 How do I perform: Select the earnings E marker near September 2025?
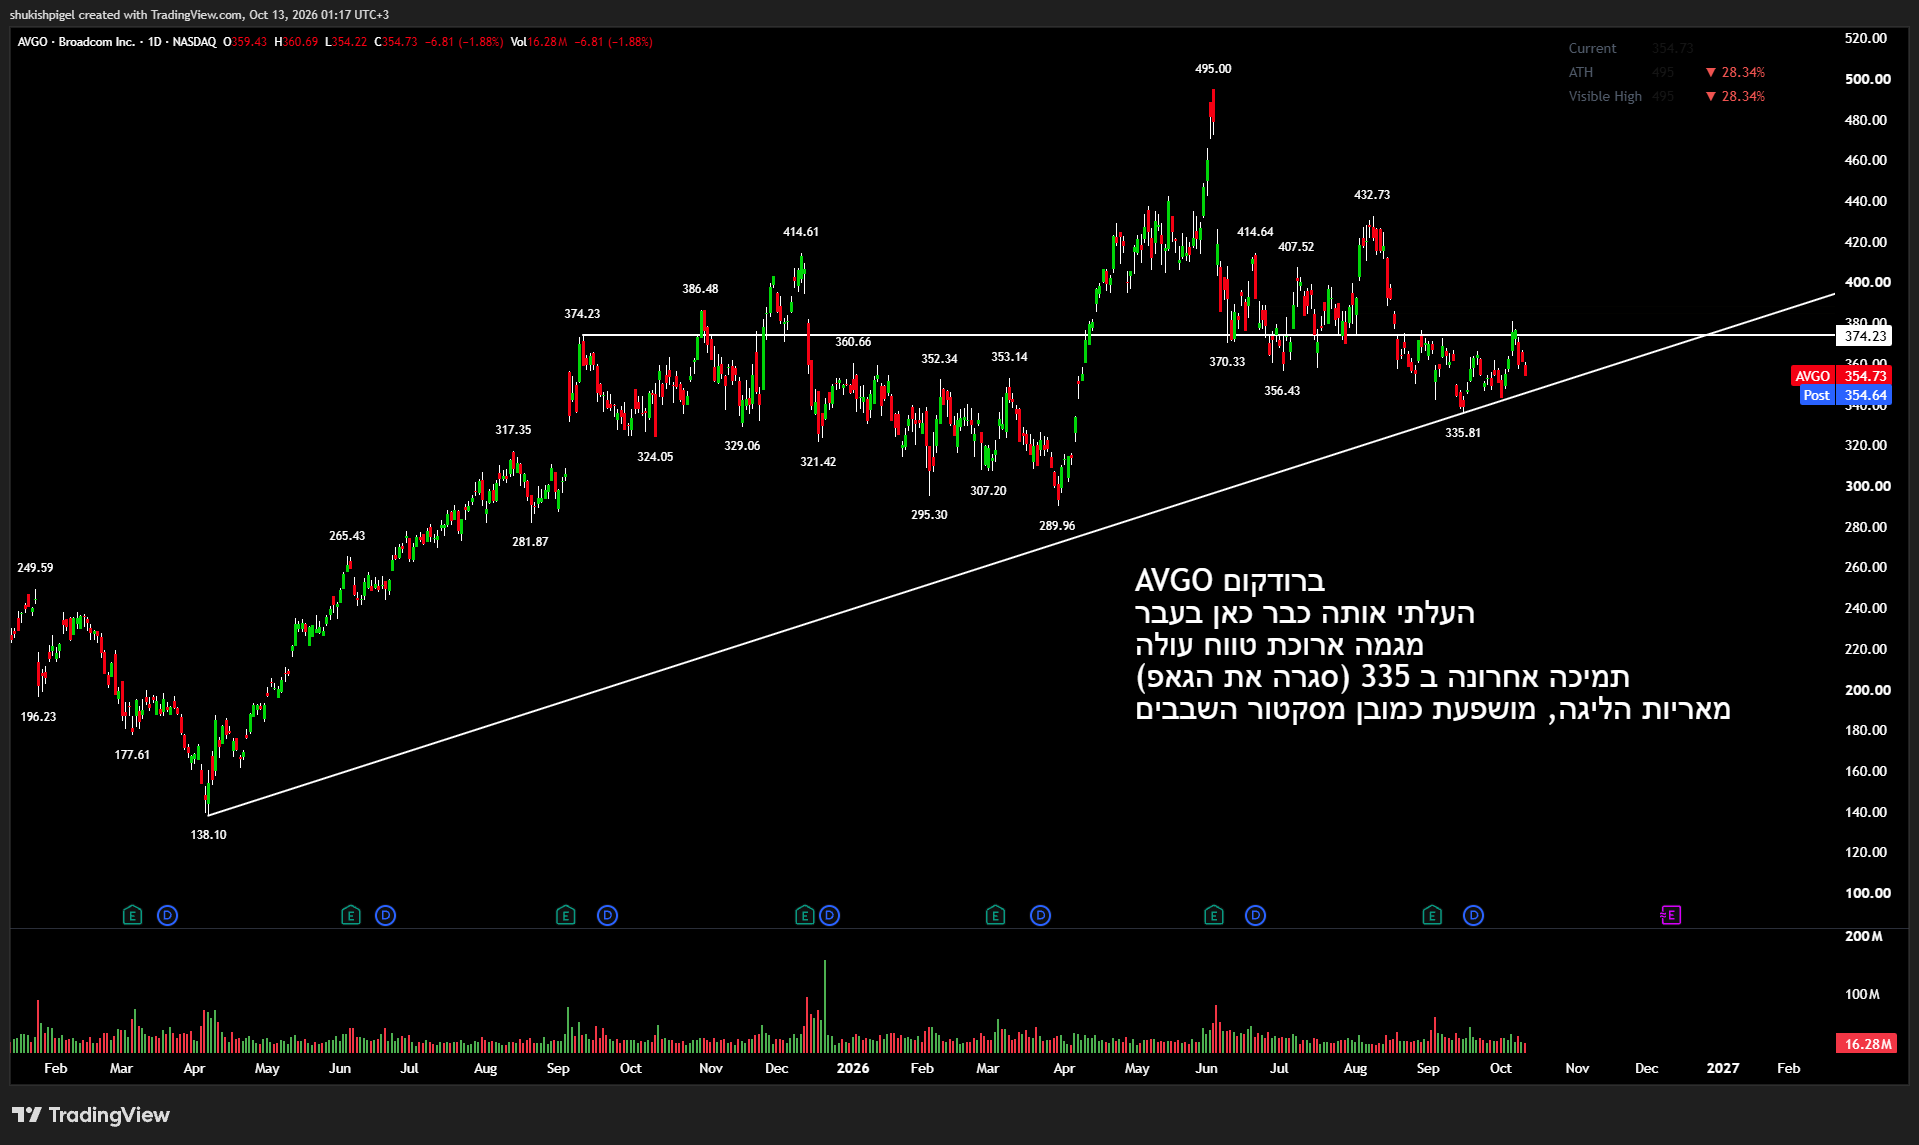pos(565,915)
